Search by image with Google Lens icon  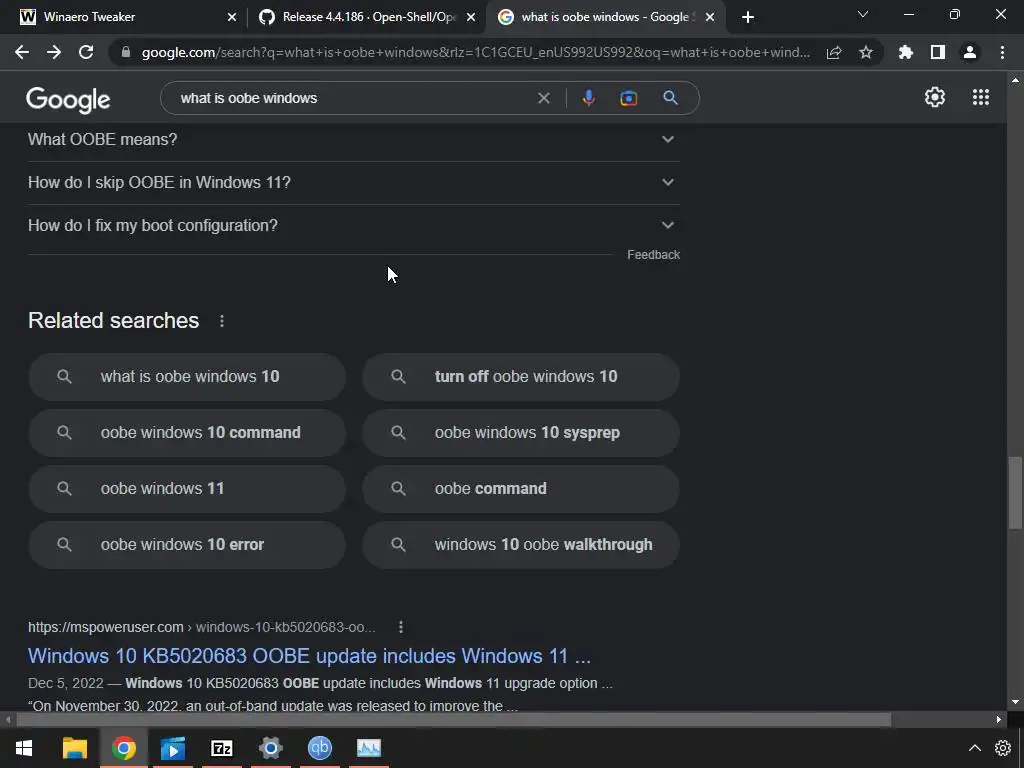pos(628,98)
